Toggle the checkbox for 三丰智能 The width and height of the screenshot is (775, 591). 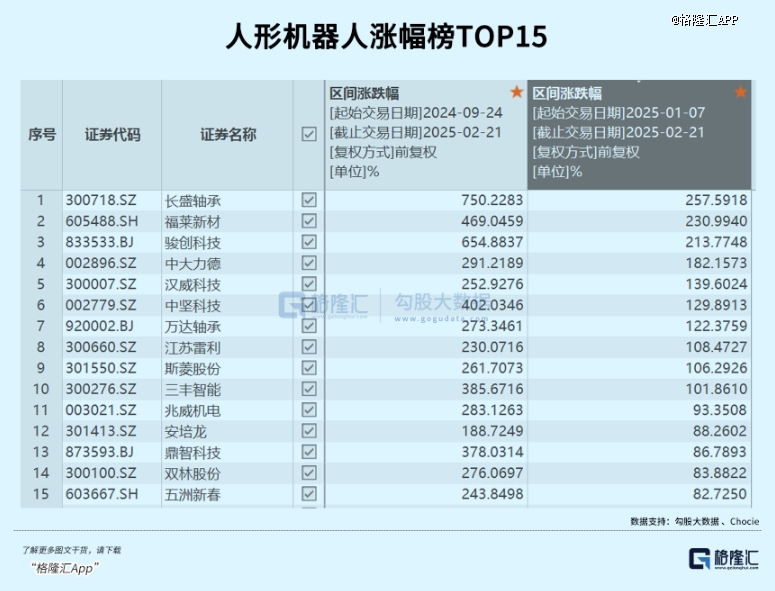309,389
